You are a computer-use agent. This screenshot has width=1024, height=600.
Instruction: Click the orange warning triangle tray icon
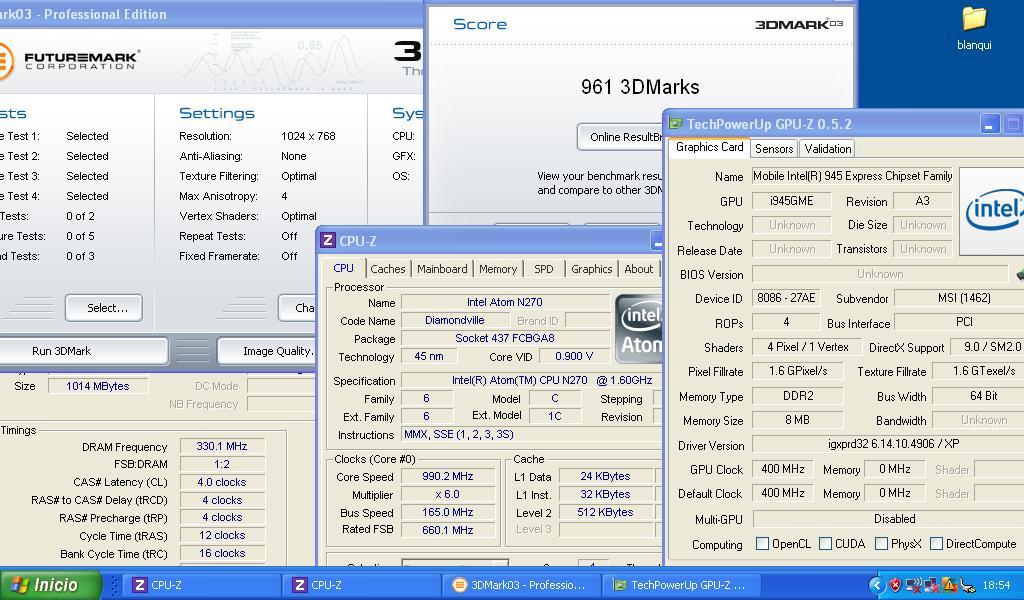coord(949,585)
